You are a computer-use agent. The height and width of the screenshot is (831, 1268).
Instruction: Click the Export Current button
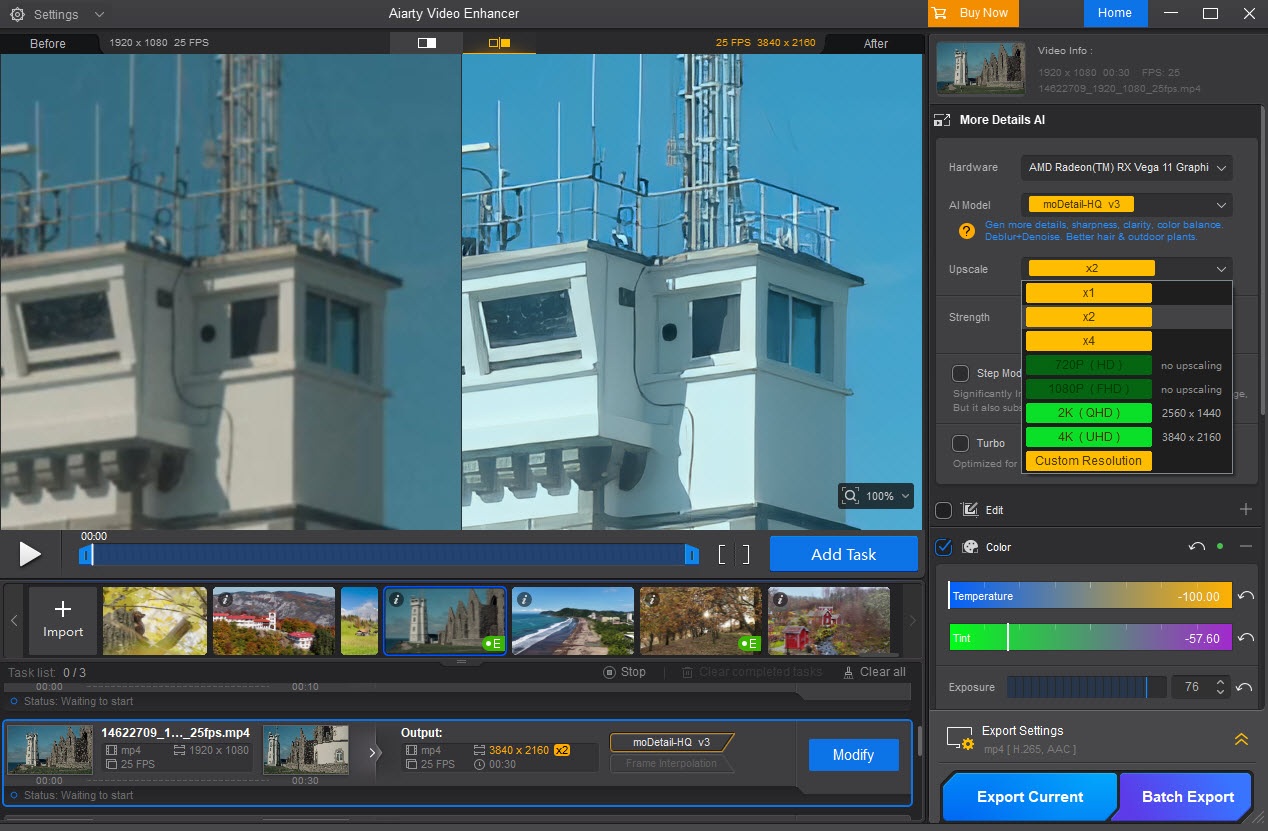1029,797
